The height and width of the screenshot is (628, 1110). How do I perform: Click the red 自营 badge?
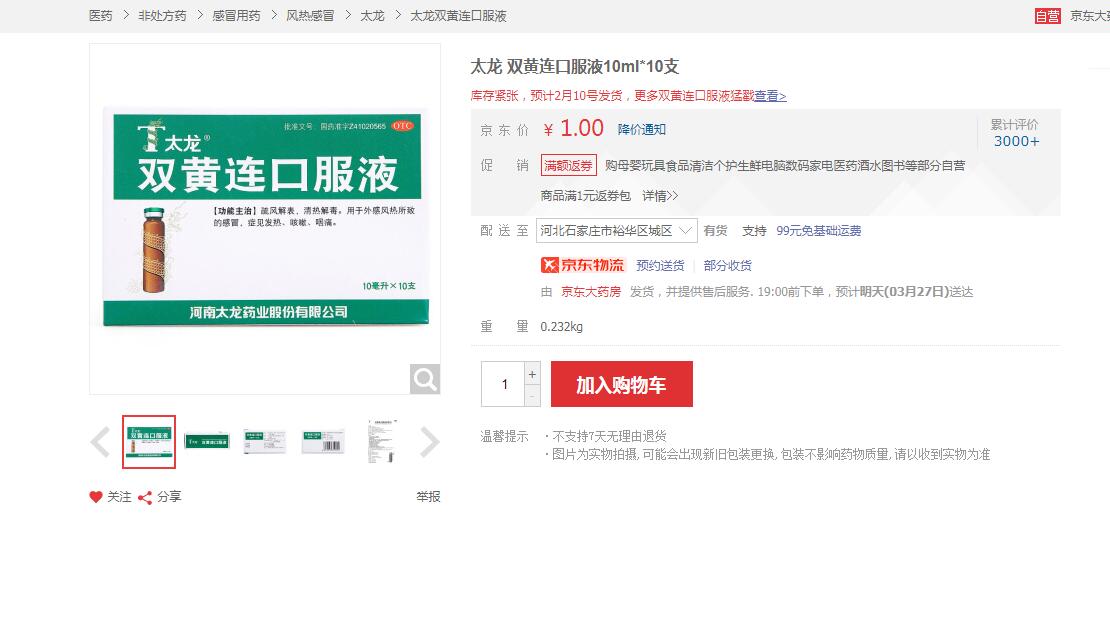(1048, 16)
